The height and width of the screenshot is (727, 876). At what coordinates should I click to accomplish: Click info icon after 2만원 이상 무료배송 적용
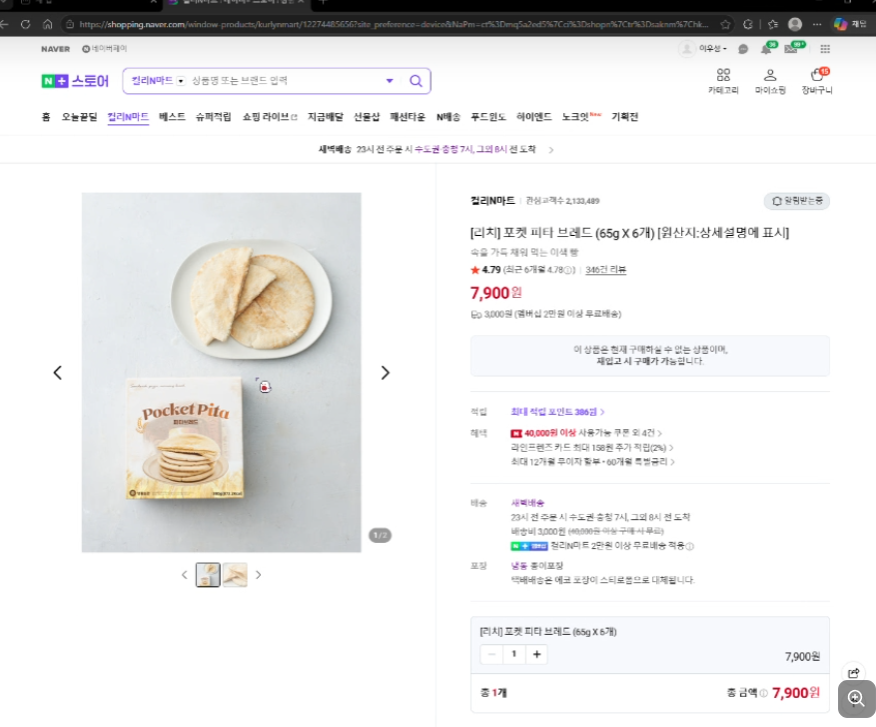689,547
